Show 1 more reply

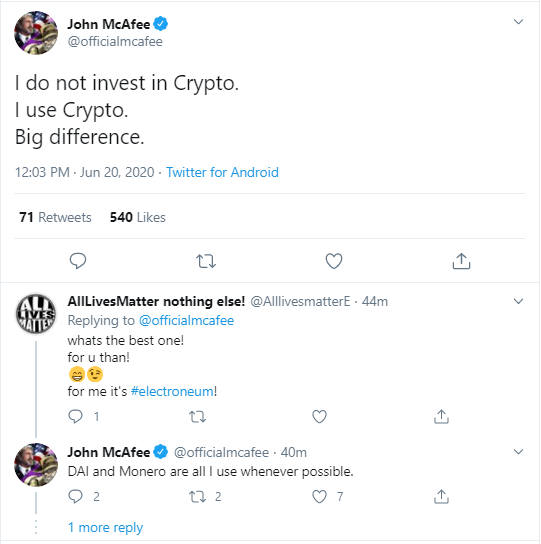[105, 527]
